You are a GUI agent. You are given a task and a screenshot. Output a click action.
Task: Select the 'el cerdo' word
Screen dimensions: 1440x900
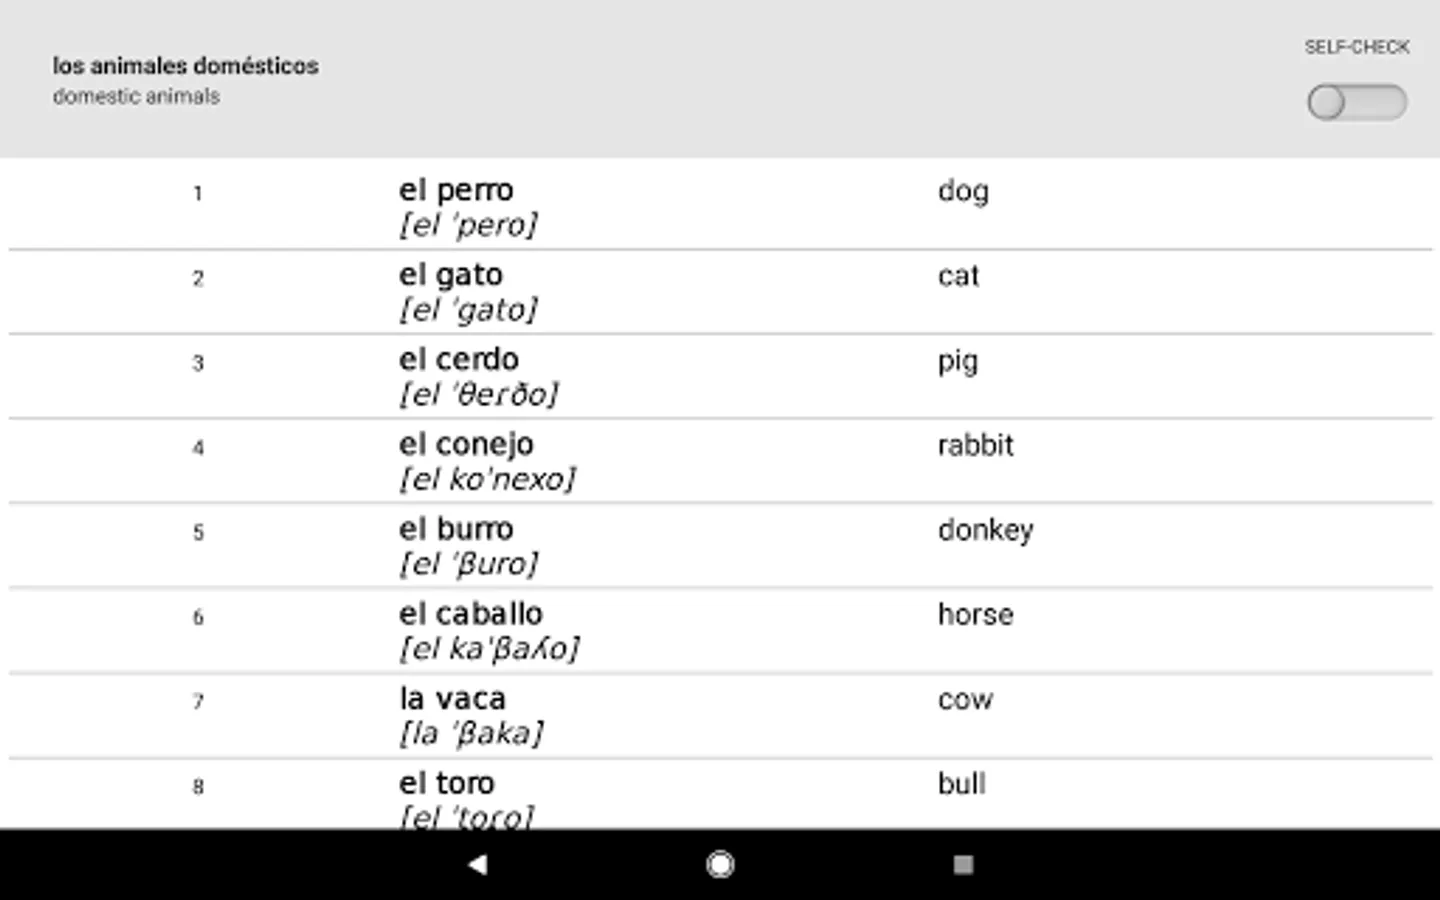459,360
